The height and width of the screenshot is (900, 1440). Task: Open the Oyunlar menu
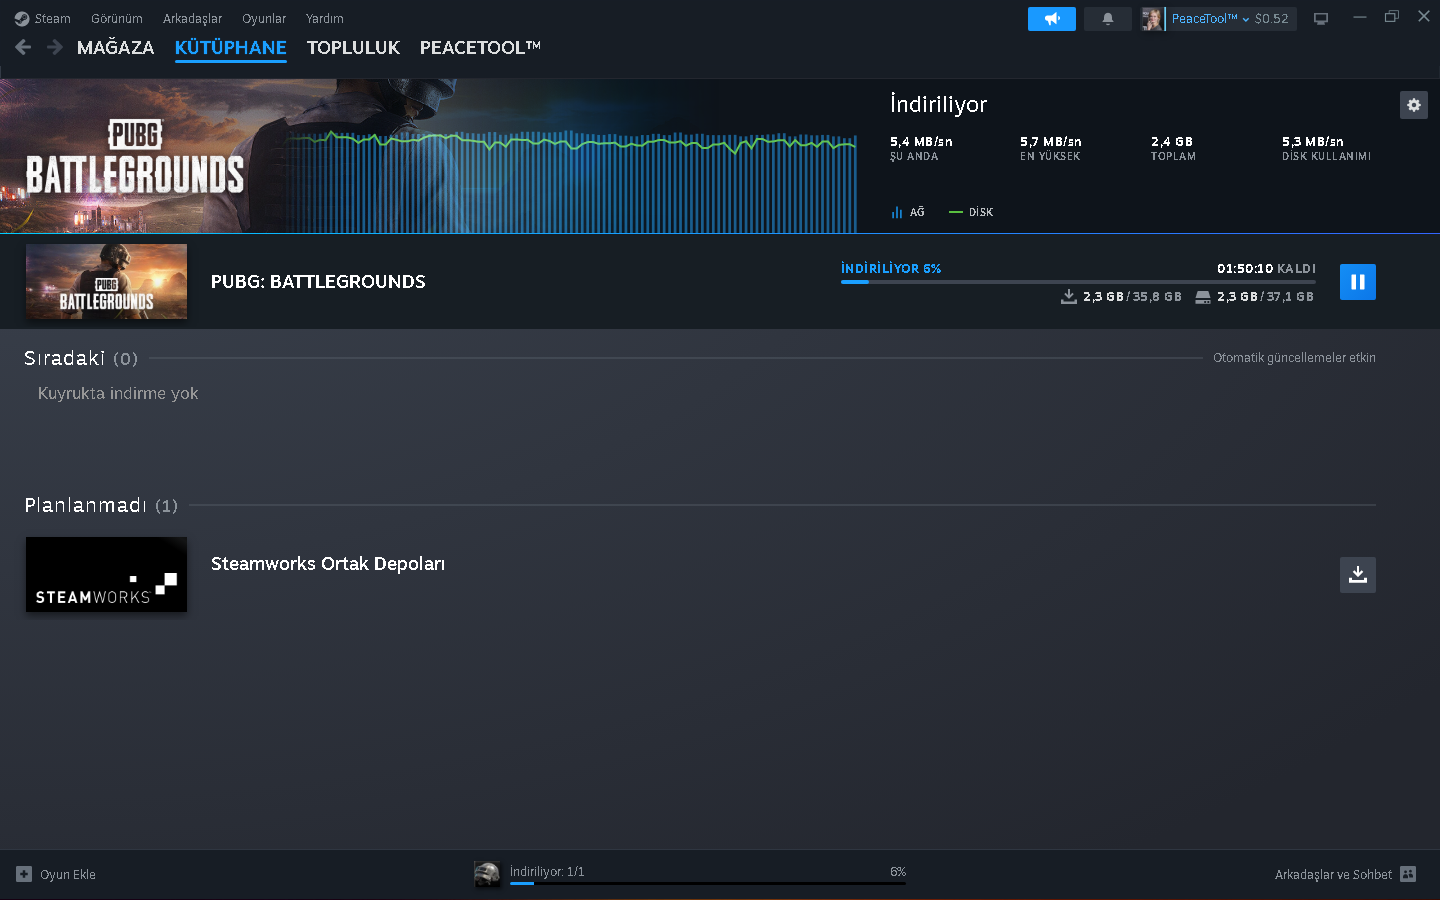tap(264, 18)
